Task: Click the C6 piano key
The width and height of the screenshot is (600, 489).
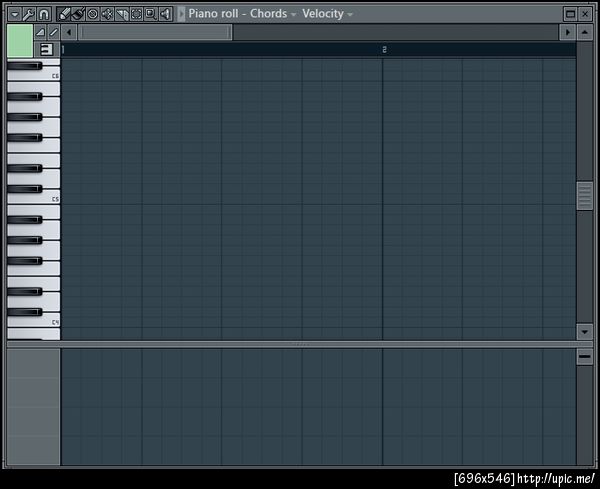Action: coord(49,75)
